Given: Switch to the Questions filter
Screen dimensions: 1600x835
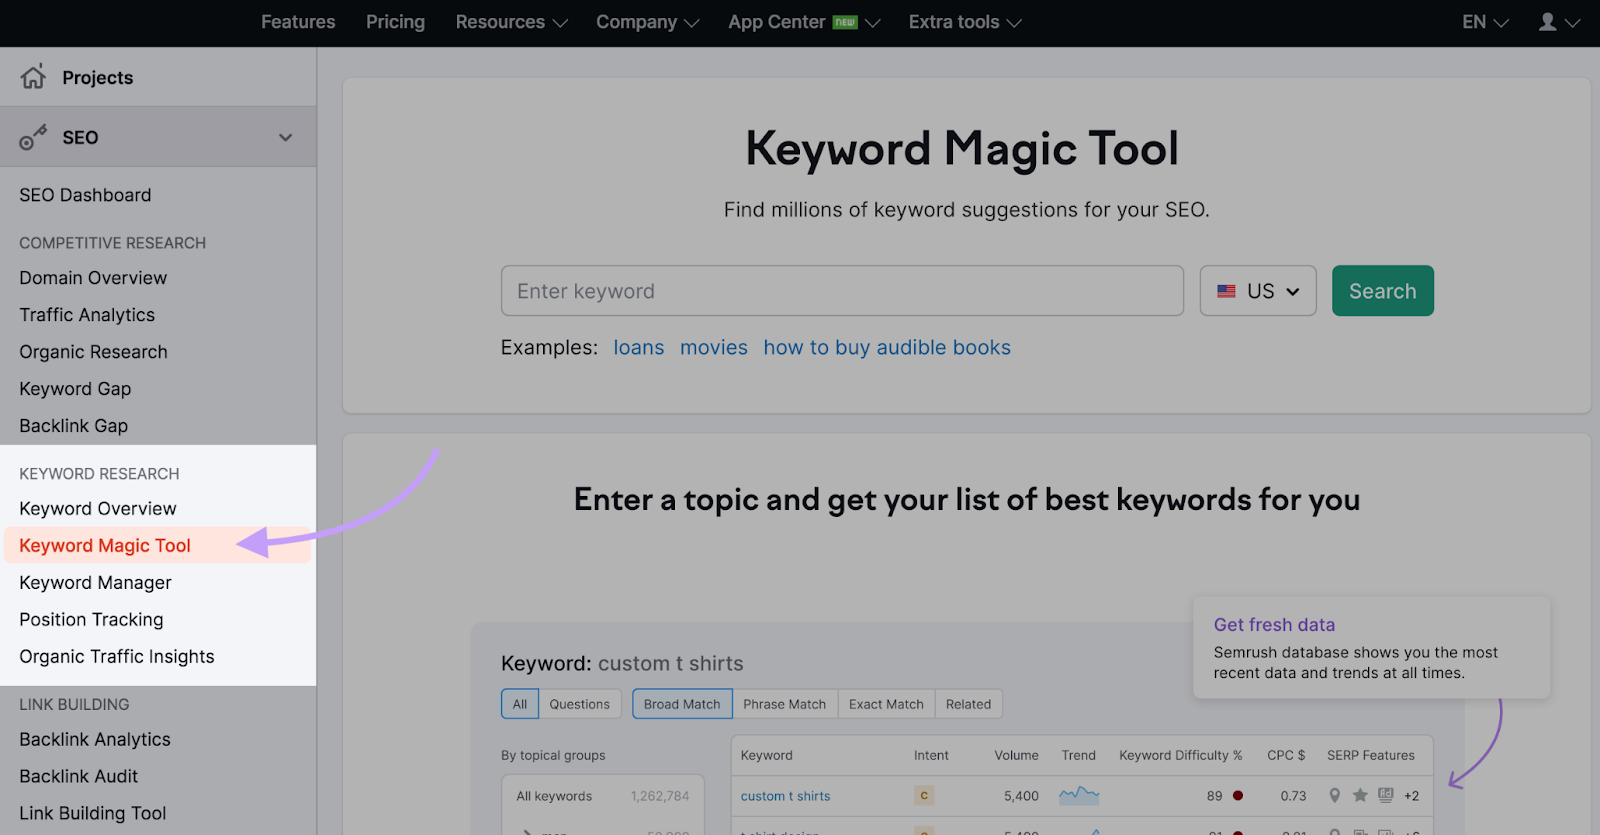Looking at the screenshot, I should [579, 704].
